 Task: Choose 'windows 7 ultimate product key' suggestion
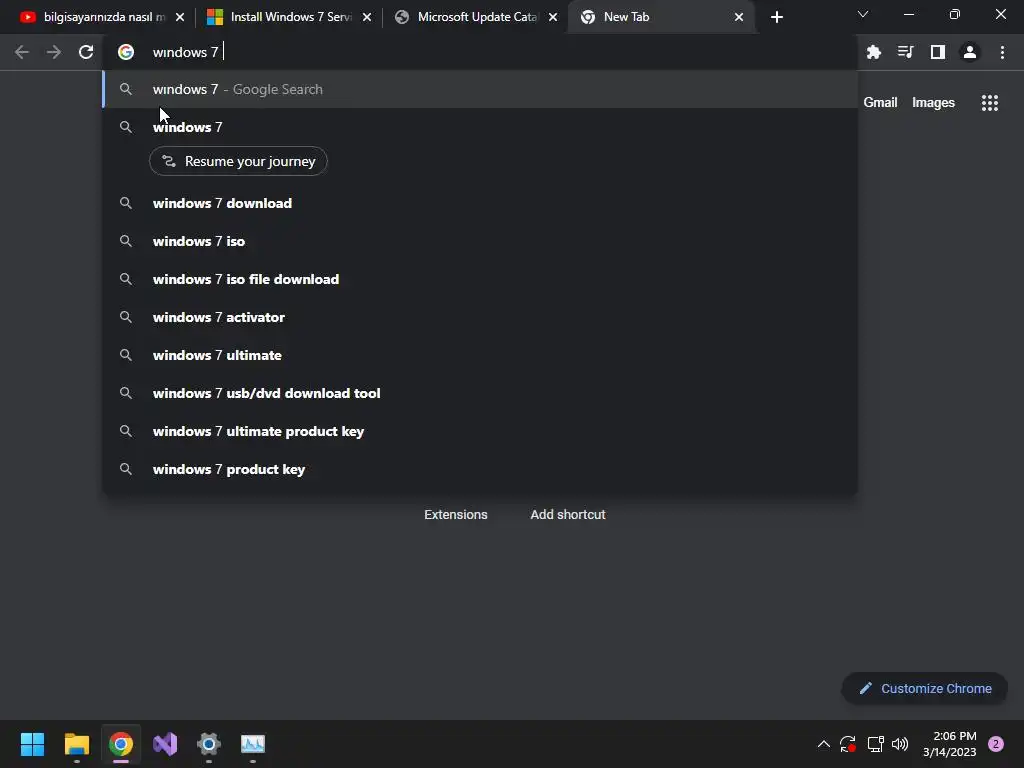pos(480,431)
